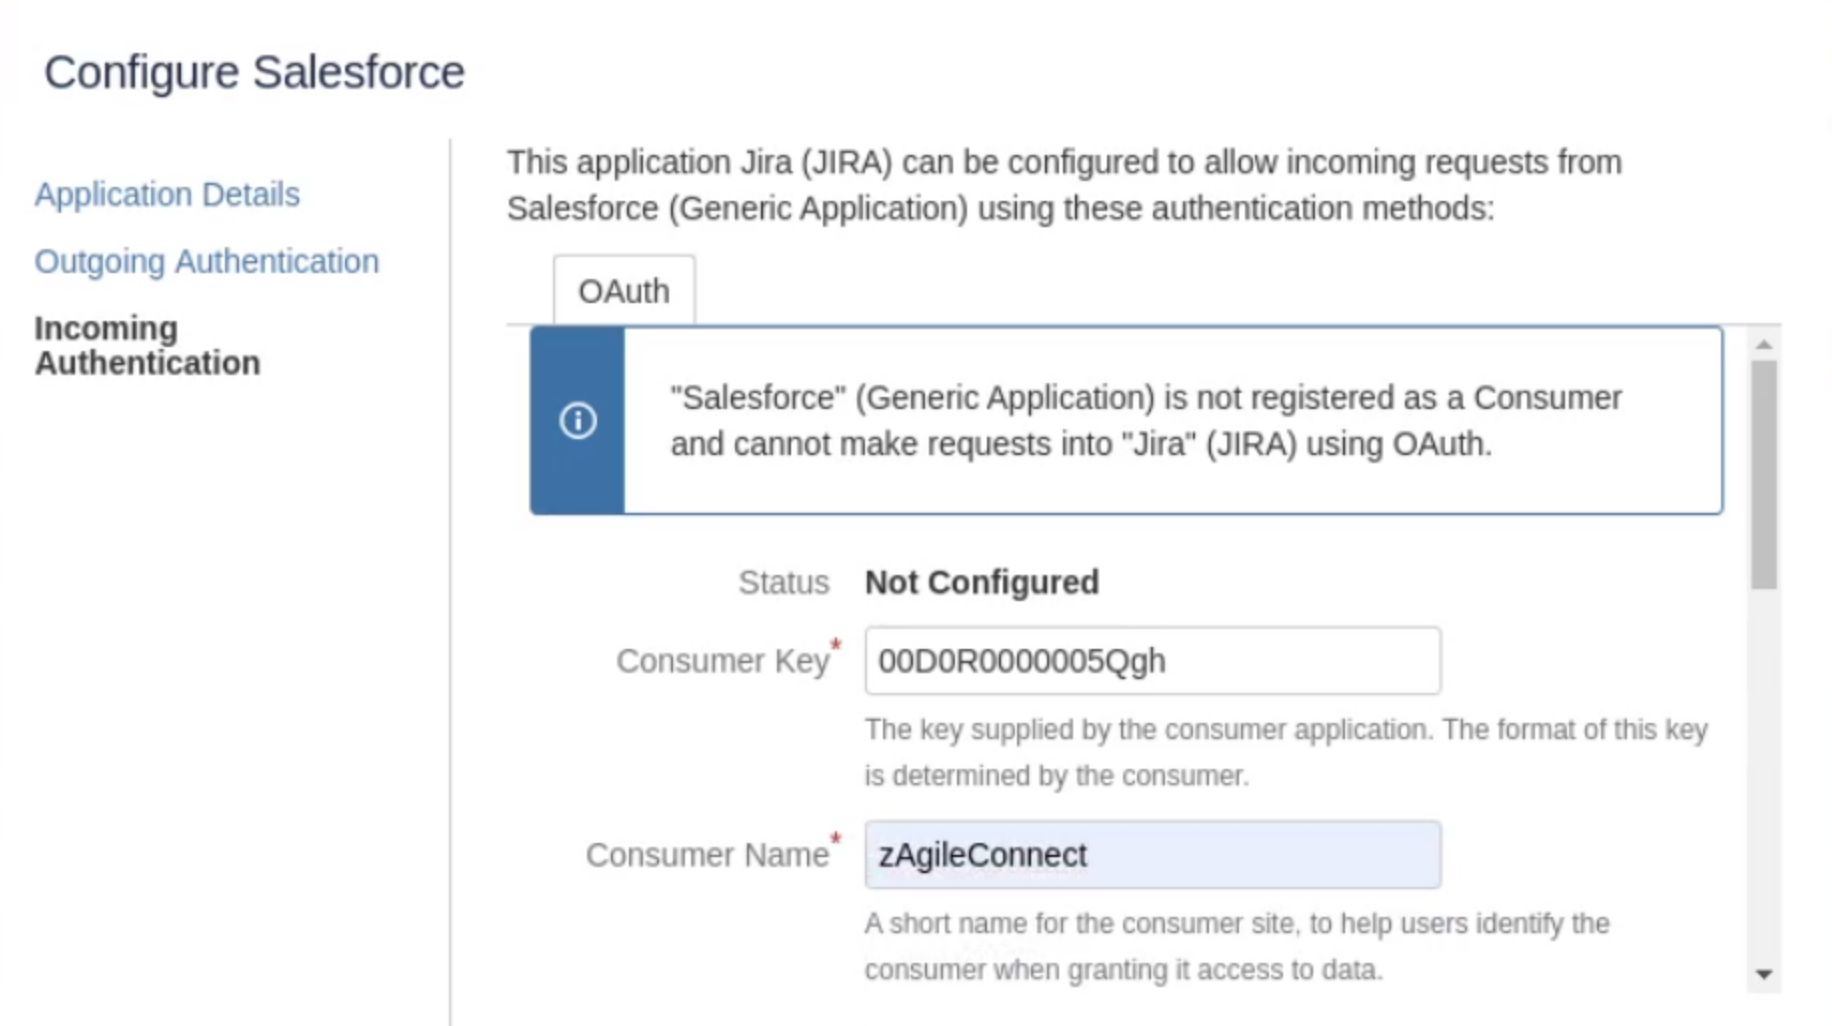The image size is (1832, 1026).
Task: Go to Outgoing Authentication settings
Action: pos(207,261)
